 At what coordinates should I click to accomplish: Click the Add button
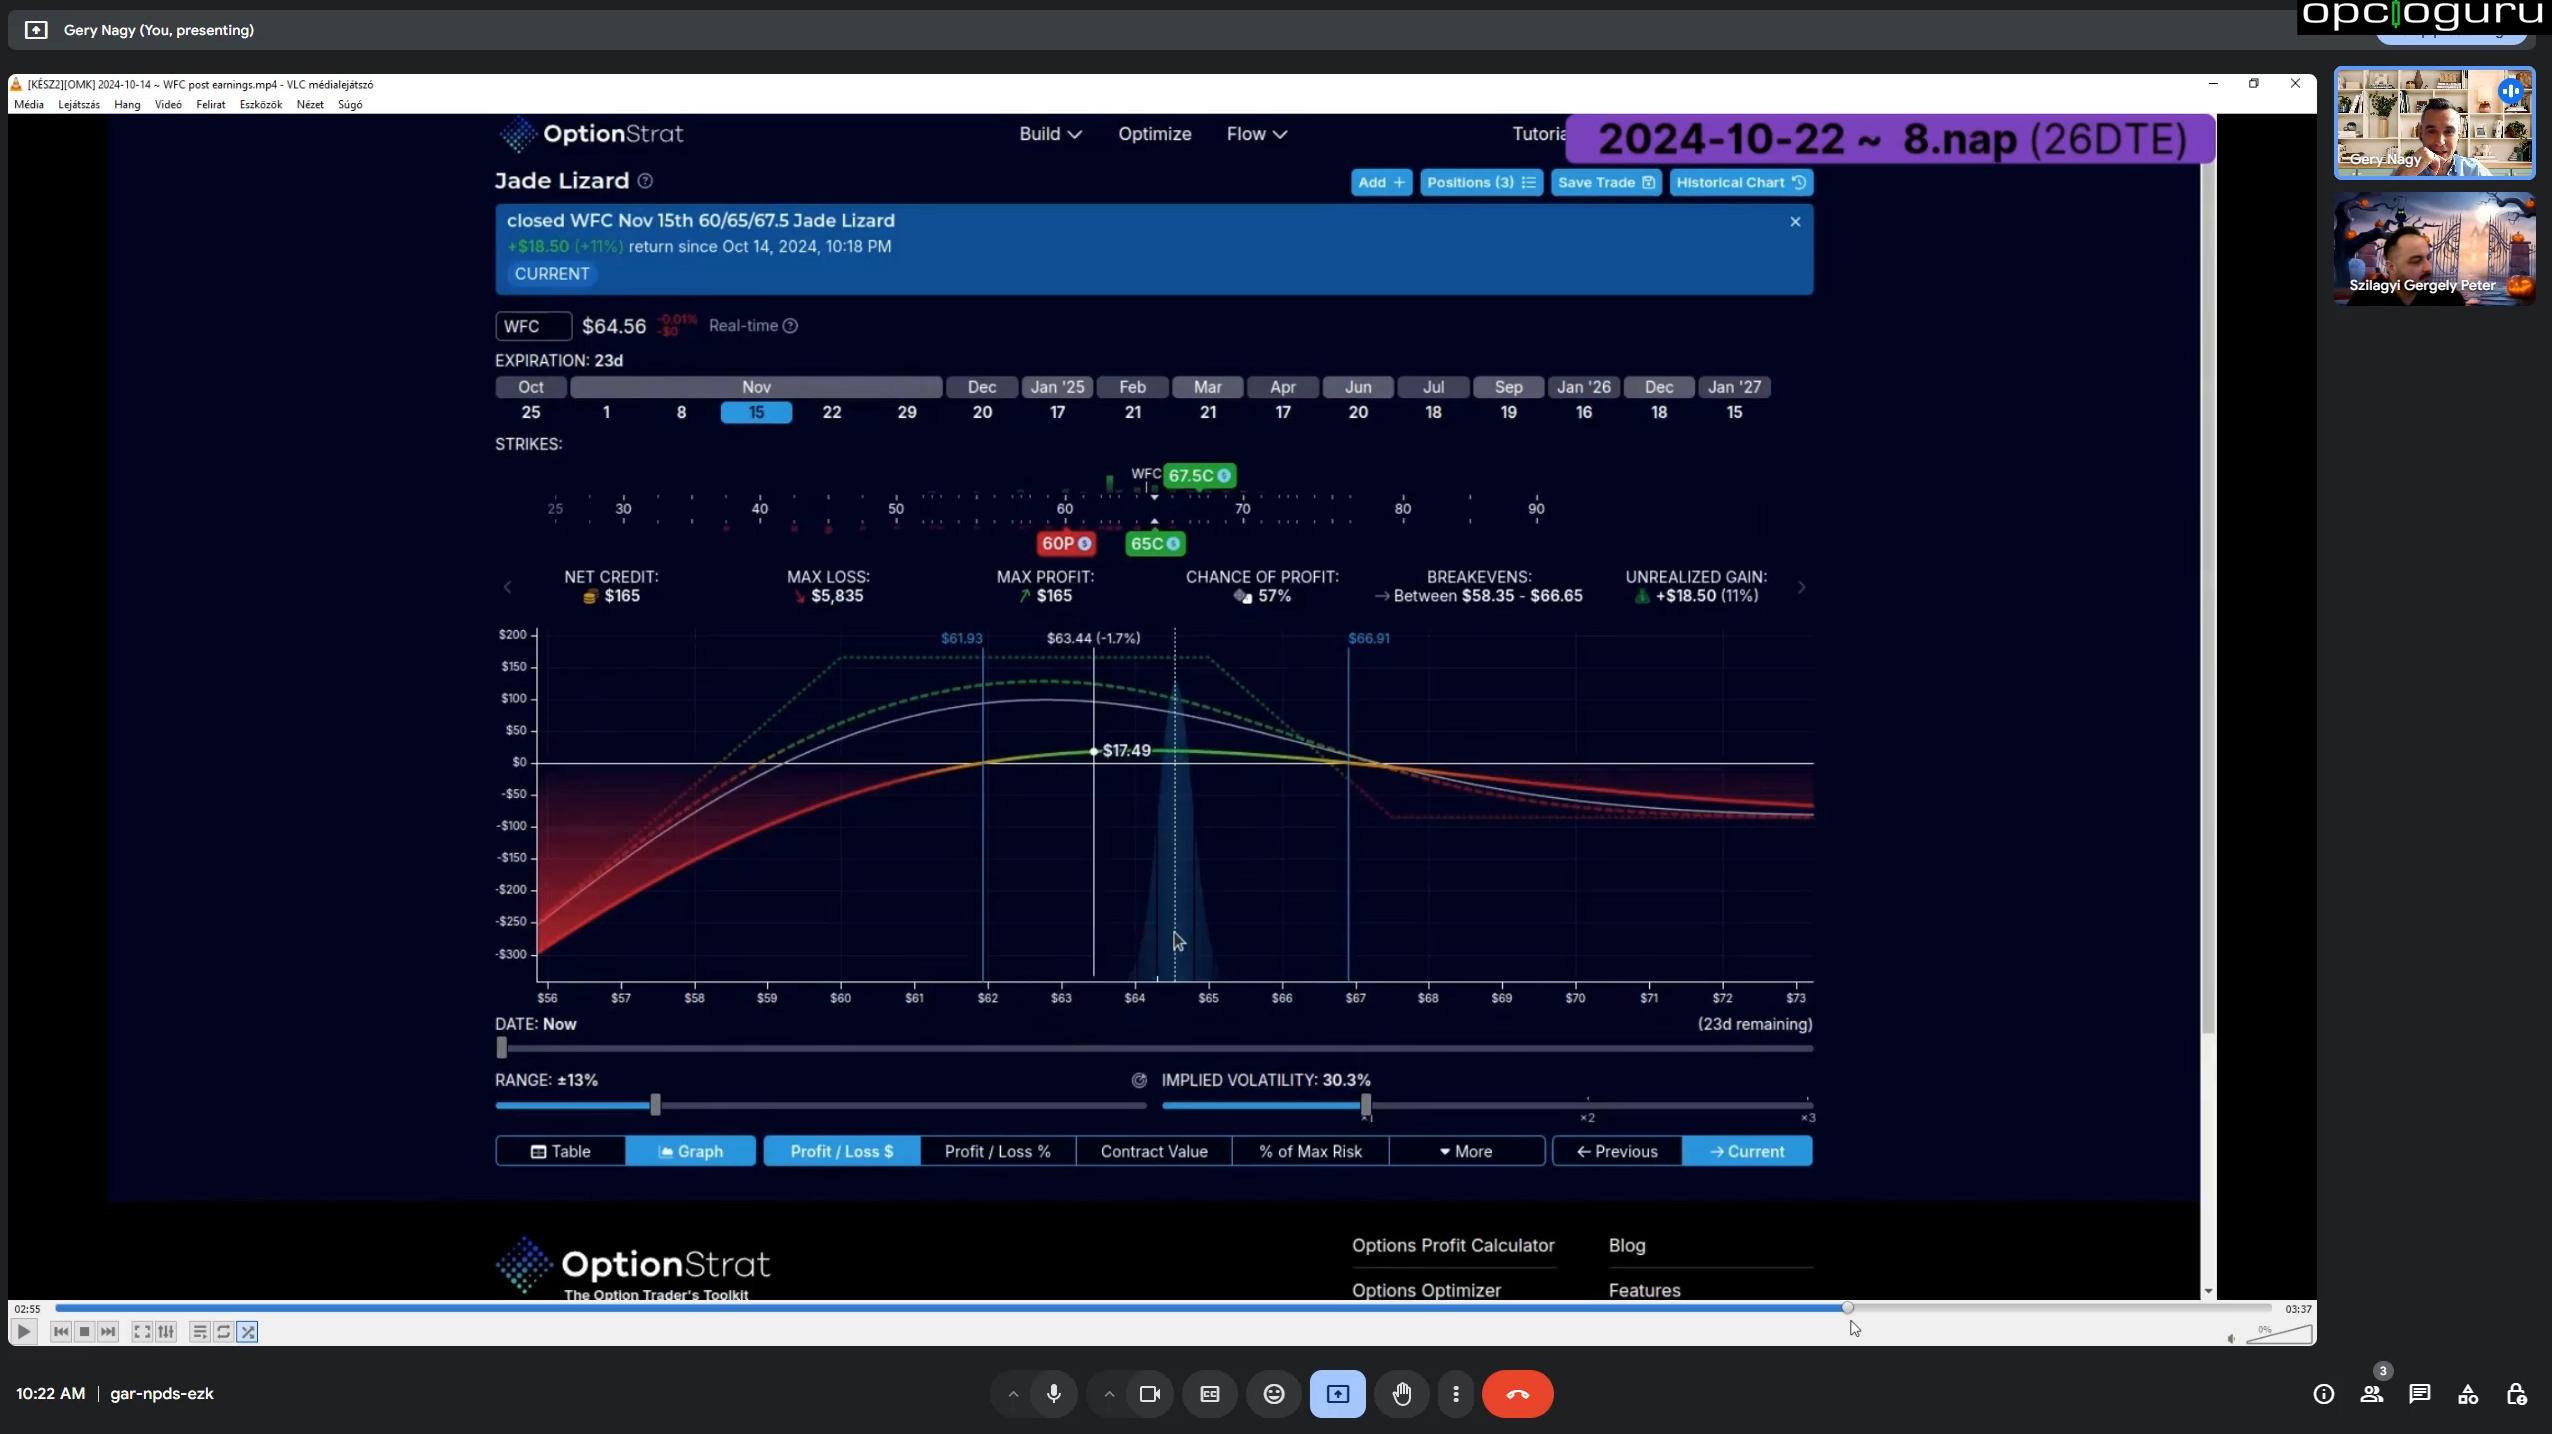pyautogui.click(x=1381, y=182)
